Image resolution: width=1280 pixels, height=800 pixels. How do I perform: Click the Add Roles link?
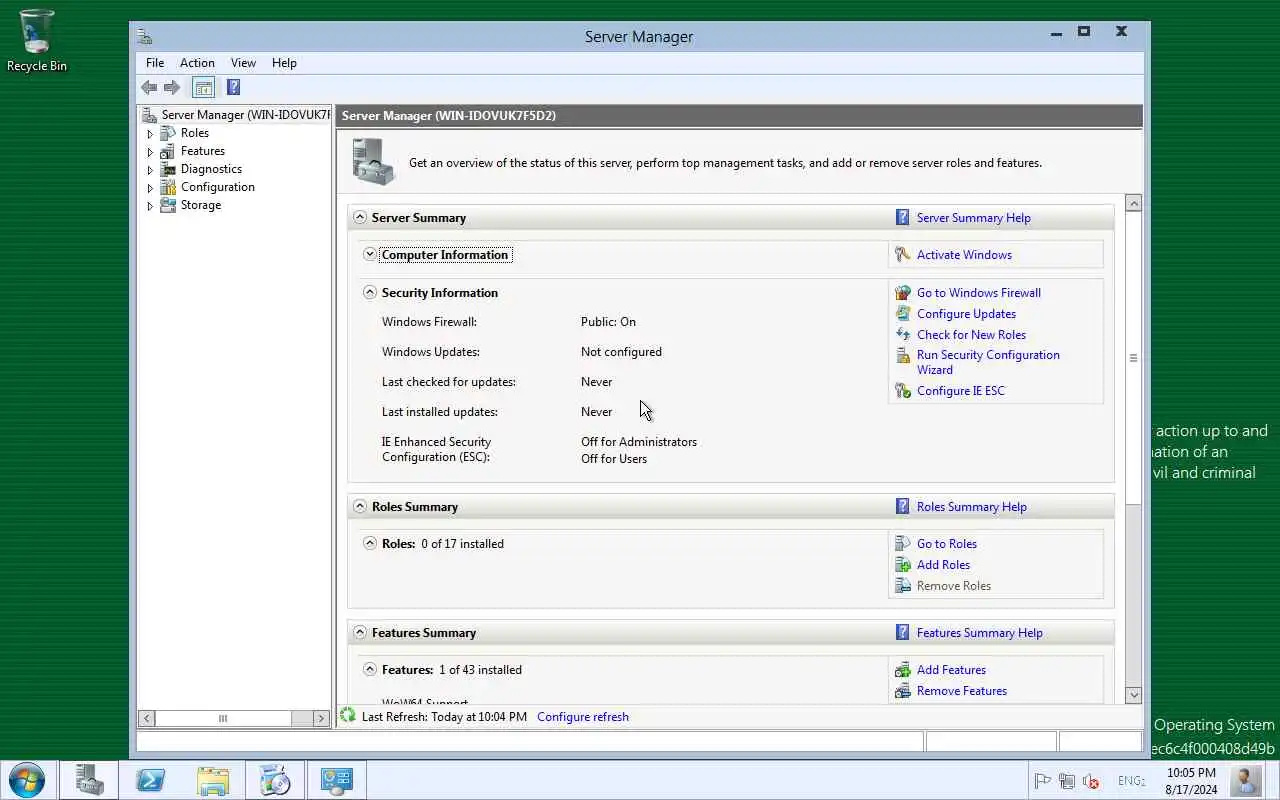point(943,564)
